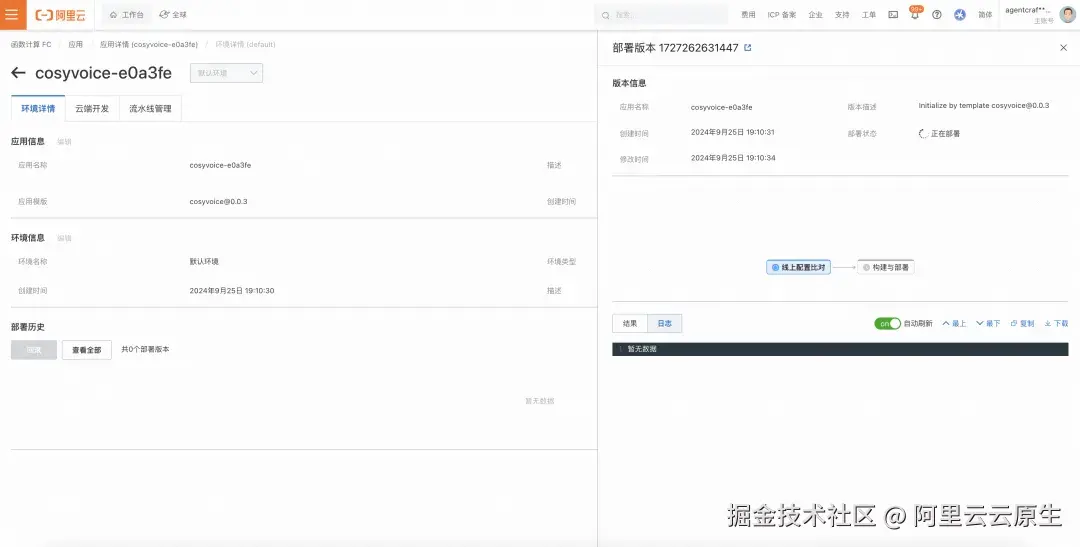
Task: Expand the 默认环境 environment dropdown
Action: [226, 73]
